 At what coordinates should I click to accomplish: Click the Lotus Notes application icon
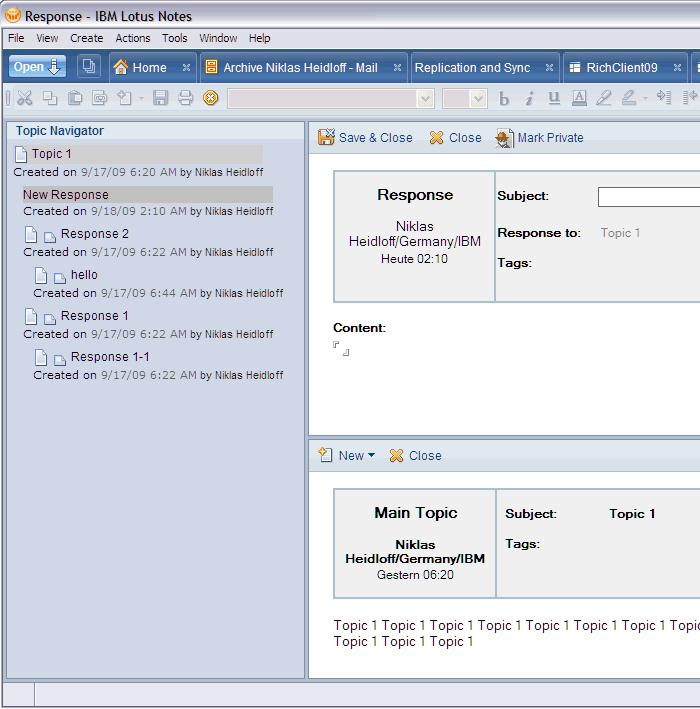[12, 15]
